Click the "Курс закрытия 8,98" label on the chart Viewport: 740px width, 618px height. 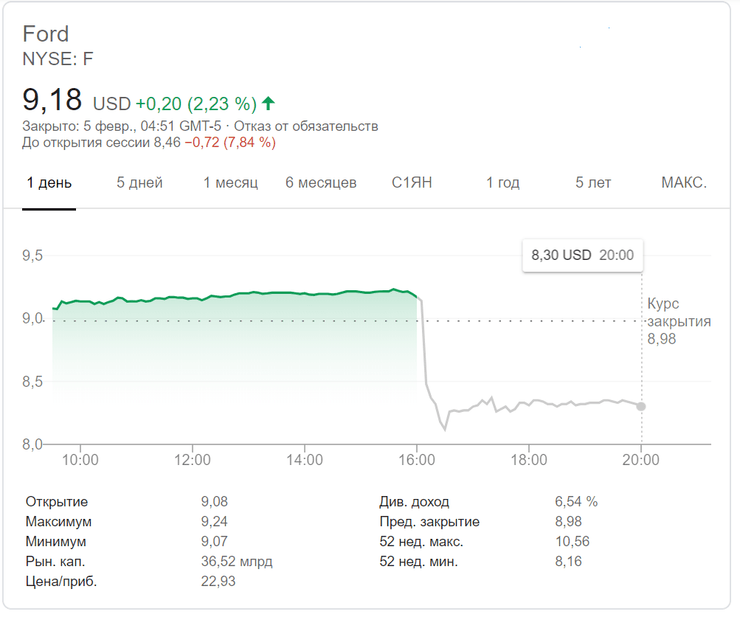[x=678, y=321]
